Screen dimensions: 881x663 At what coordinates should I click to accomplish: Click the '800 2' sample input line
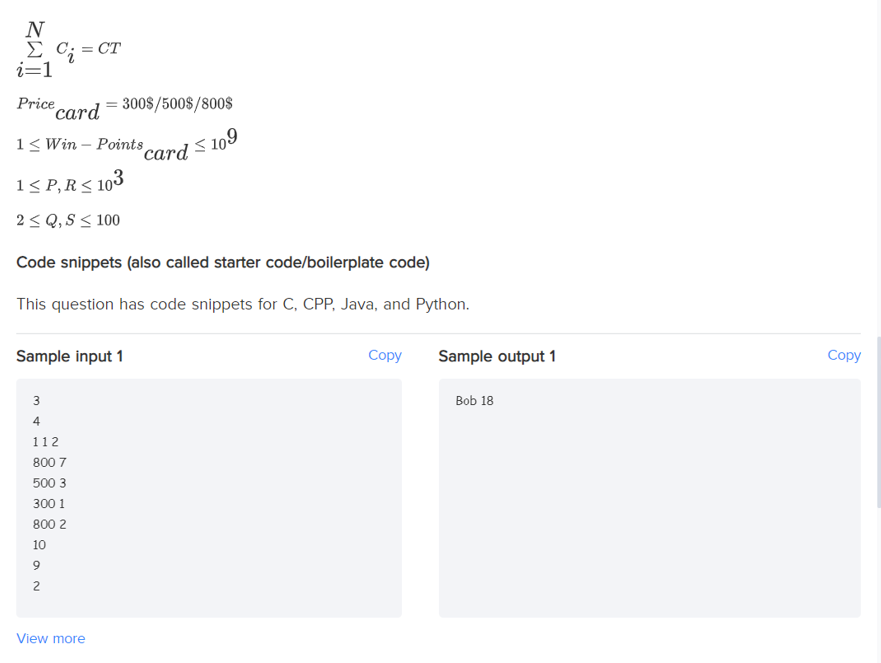(49, 524)
